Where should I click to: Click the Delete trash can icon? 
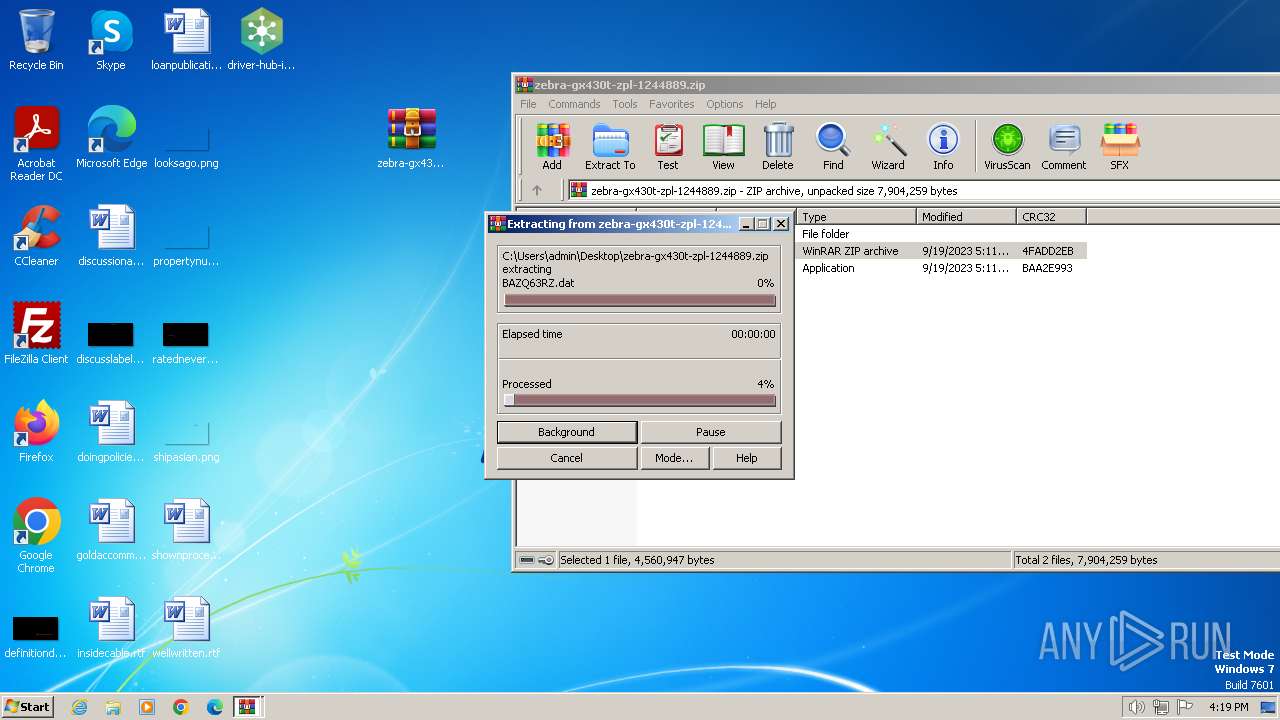pos(777,147)
